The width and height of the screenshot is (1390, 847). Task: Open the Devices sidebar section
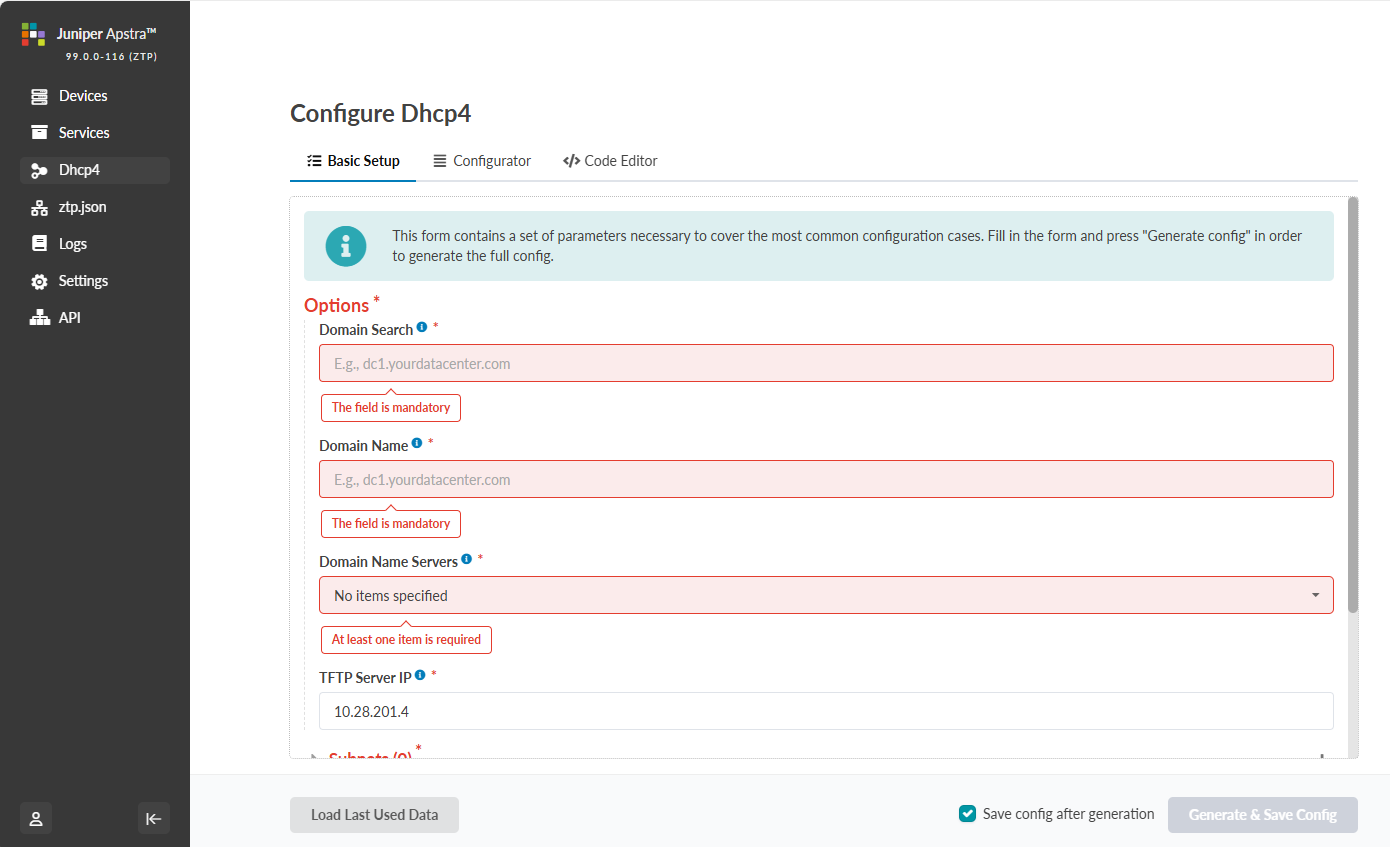82,96
